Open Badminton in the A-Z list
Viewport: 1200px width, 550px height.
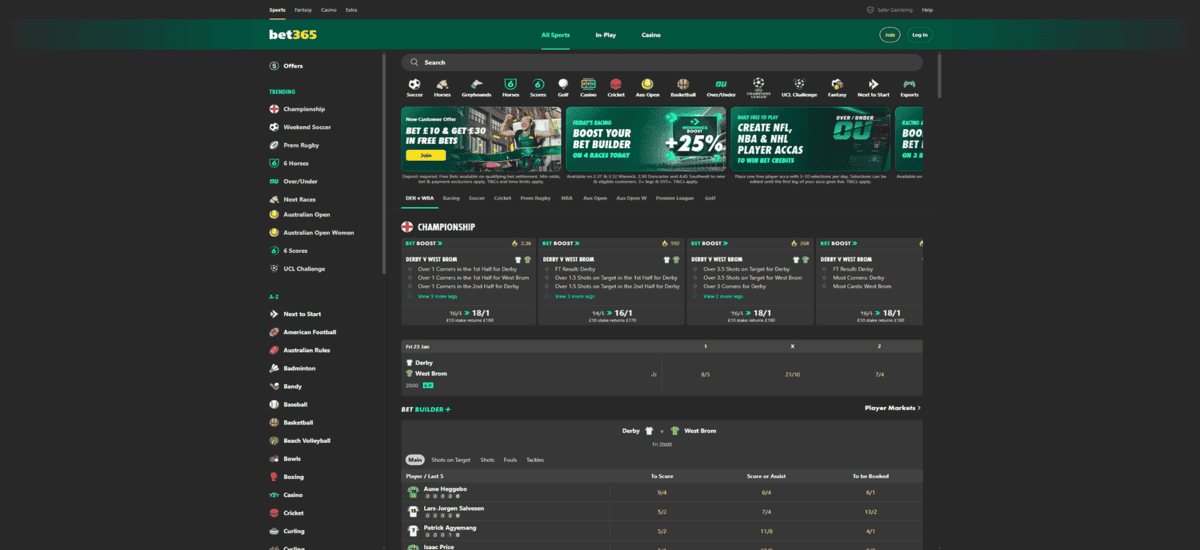292,368
